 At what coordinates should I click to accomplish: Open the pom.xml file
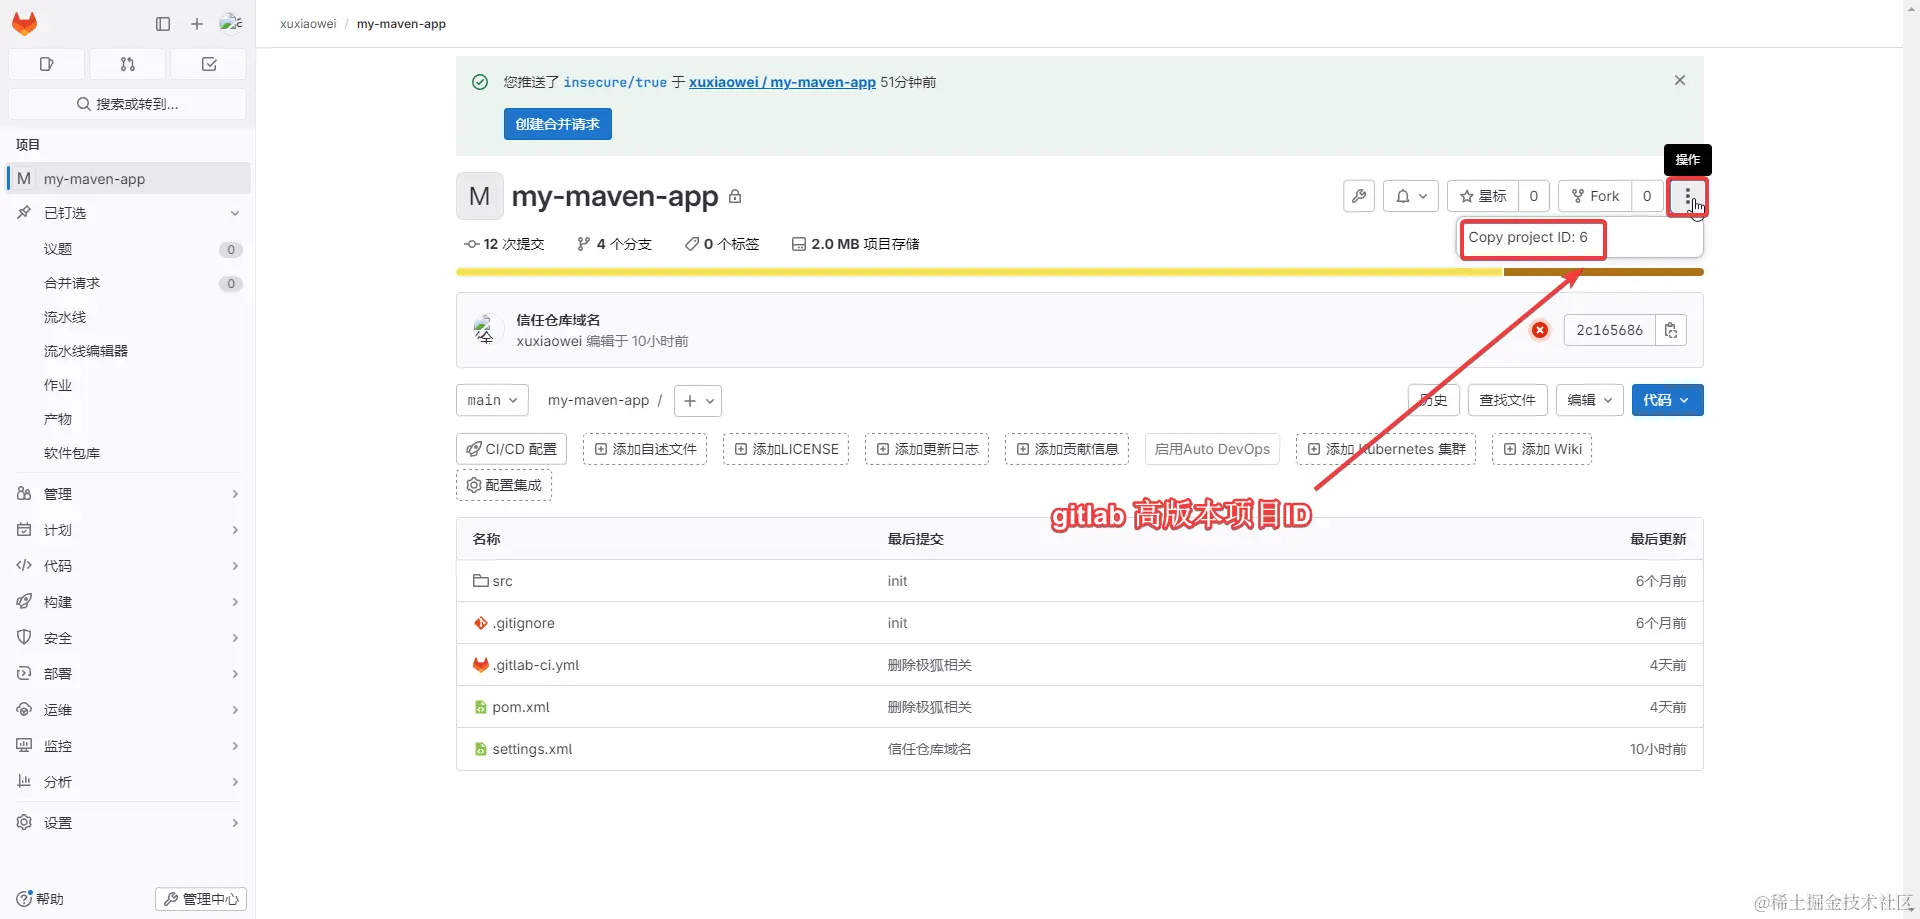(x=521, y=707)
